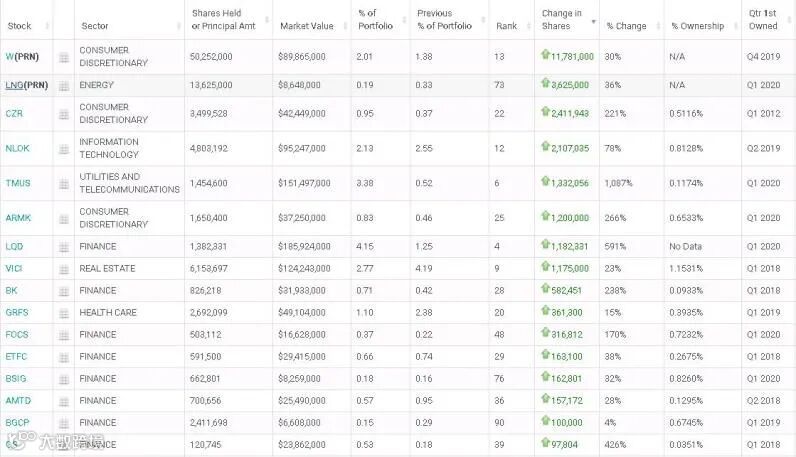Open the grid icon in the ETFC row
Screen dimensions: 796x457
pos(63,357)
